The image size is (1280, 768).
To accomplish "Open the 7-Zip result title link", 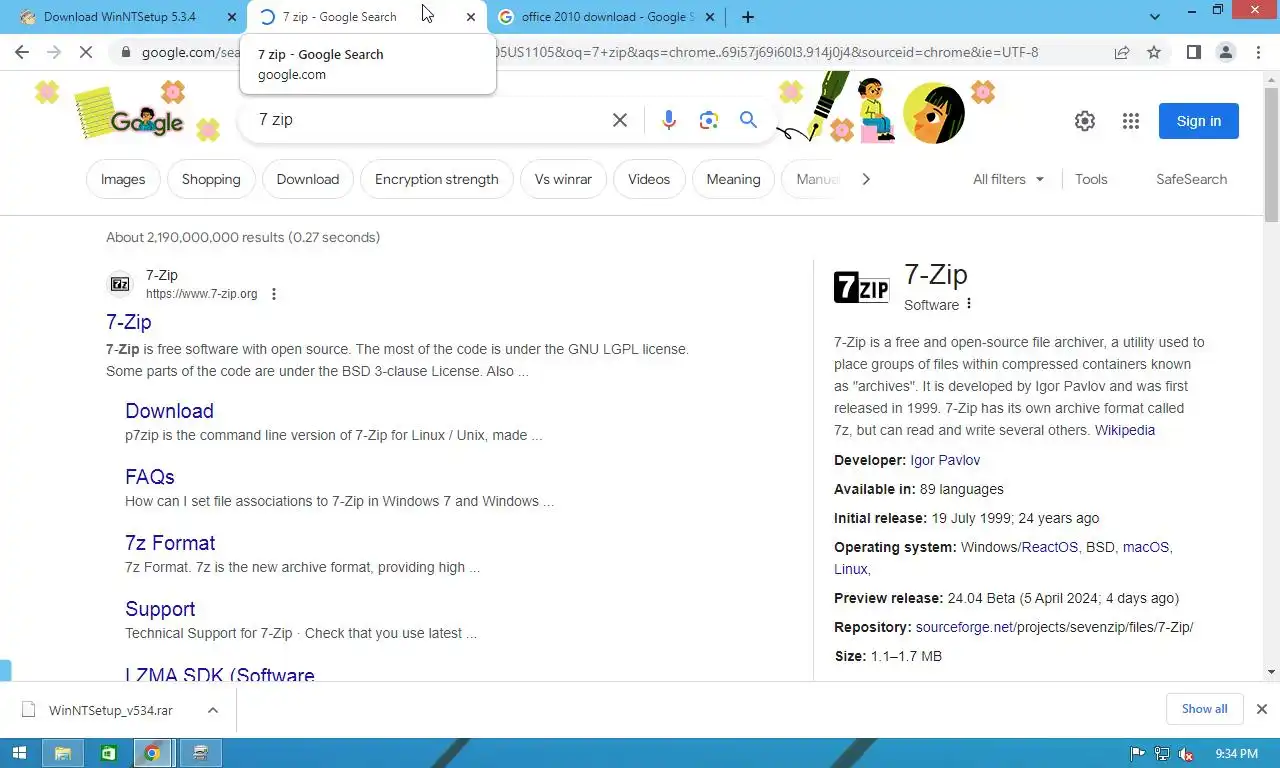I will tap(129, 322).
